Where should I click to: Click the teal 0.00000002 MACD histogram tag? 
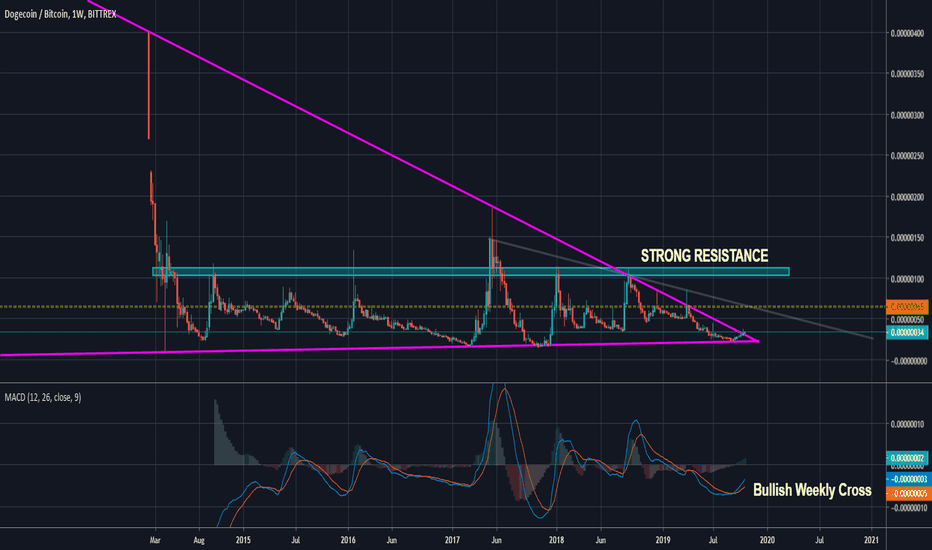point(908,458)
